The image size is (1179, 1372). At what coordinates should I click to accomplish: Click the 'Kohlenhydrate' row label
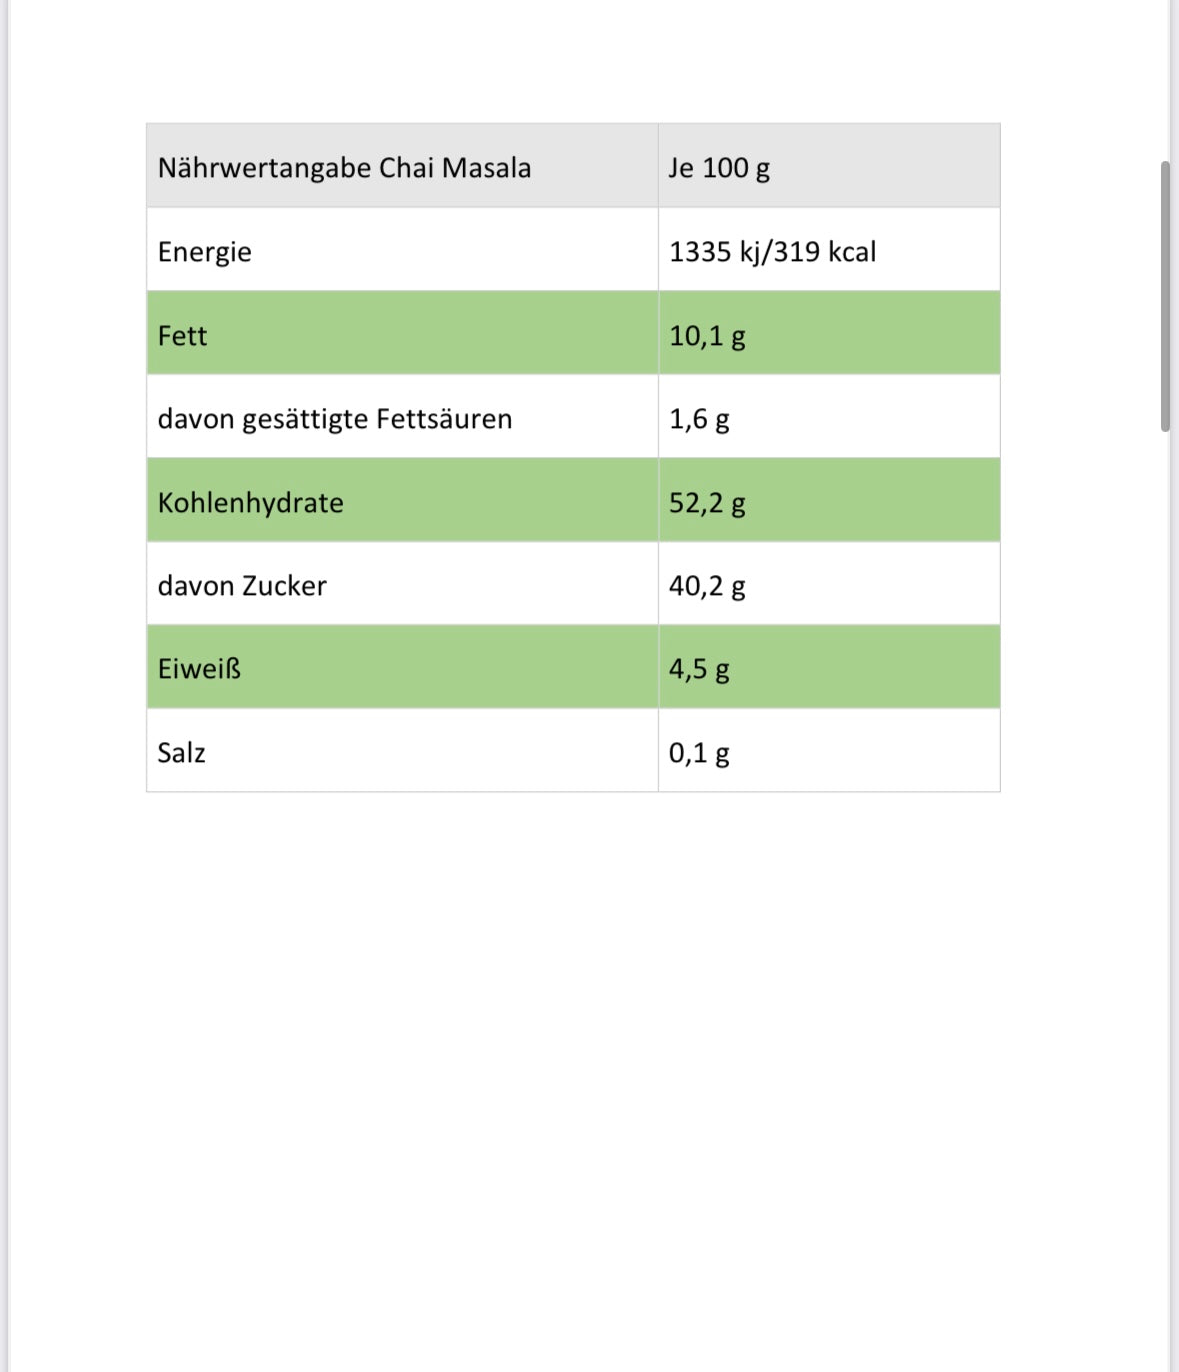tap(251, 503)
